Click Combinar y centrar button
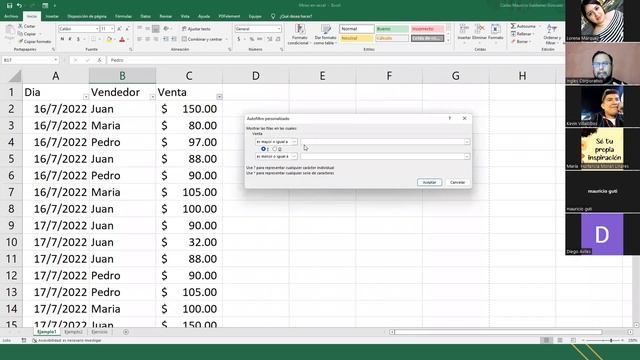This screenshot has height=360, width=640. click(202, 39)
